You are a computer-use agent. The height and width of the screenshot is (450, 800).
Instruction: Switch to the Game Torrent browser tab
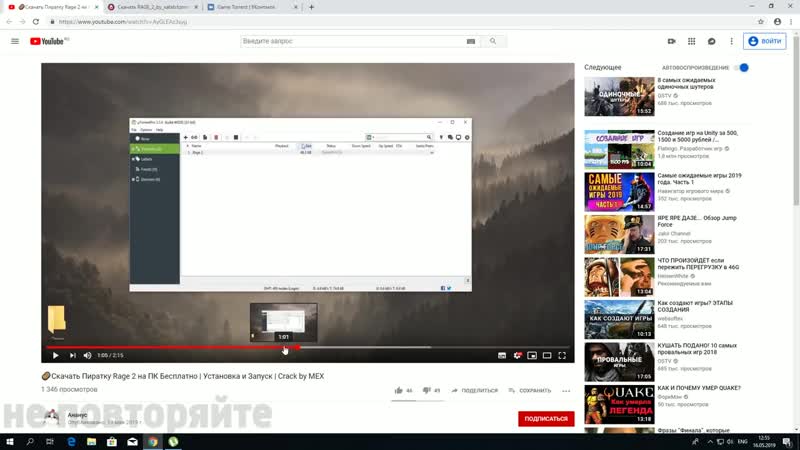[x=252, y=7]
